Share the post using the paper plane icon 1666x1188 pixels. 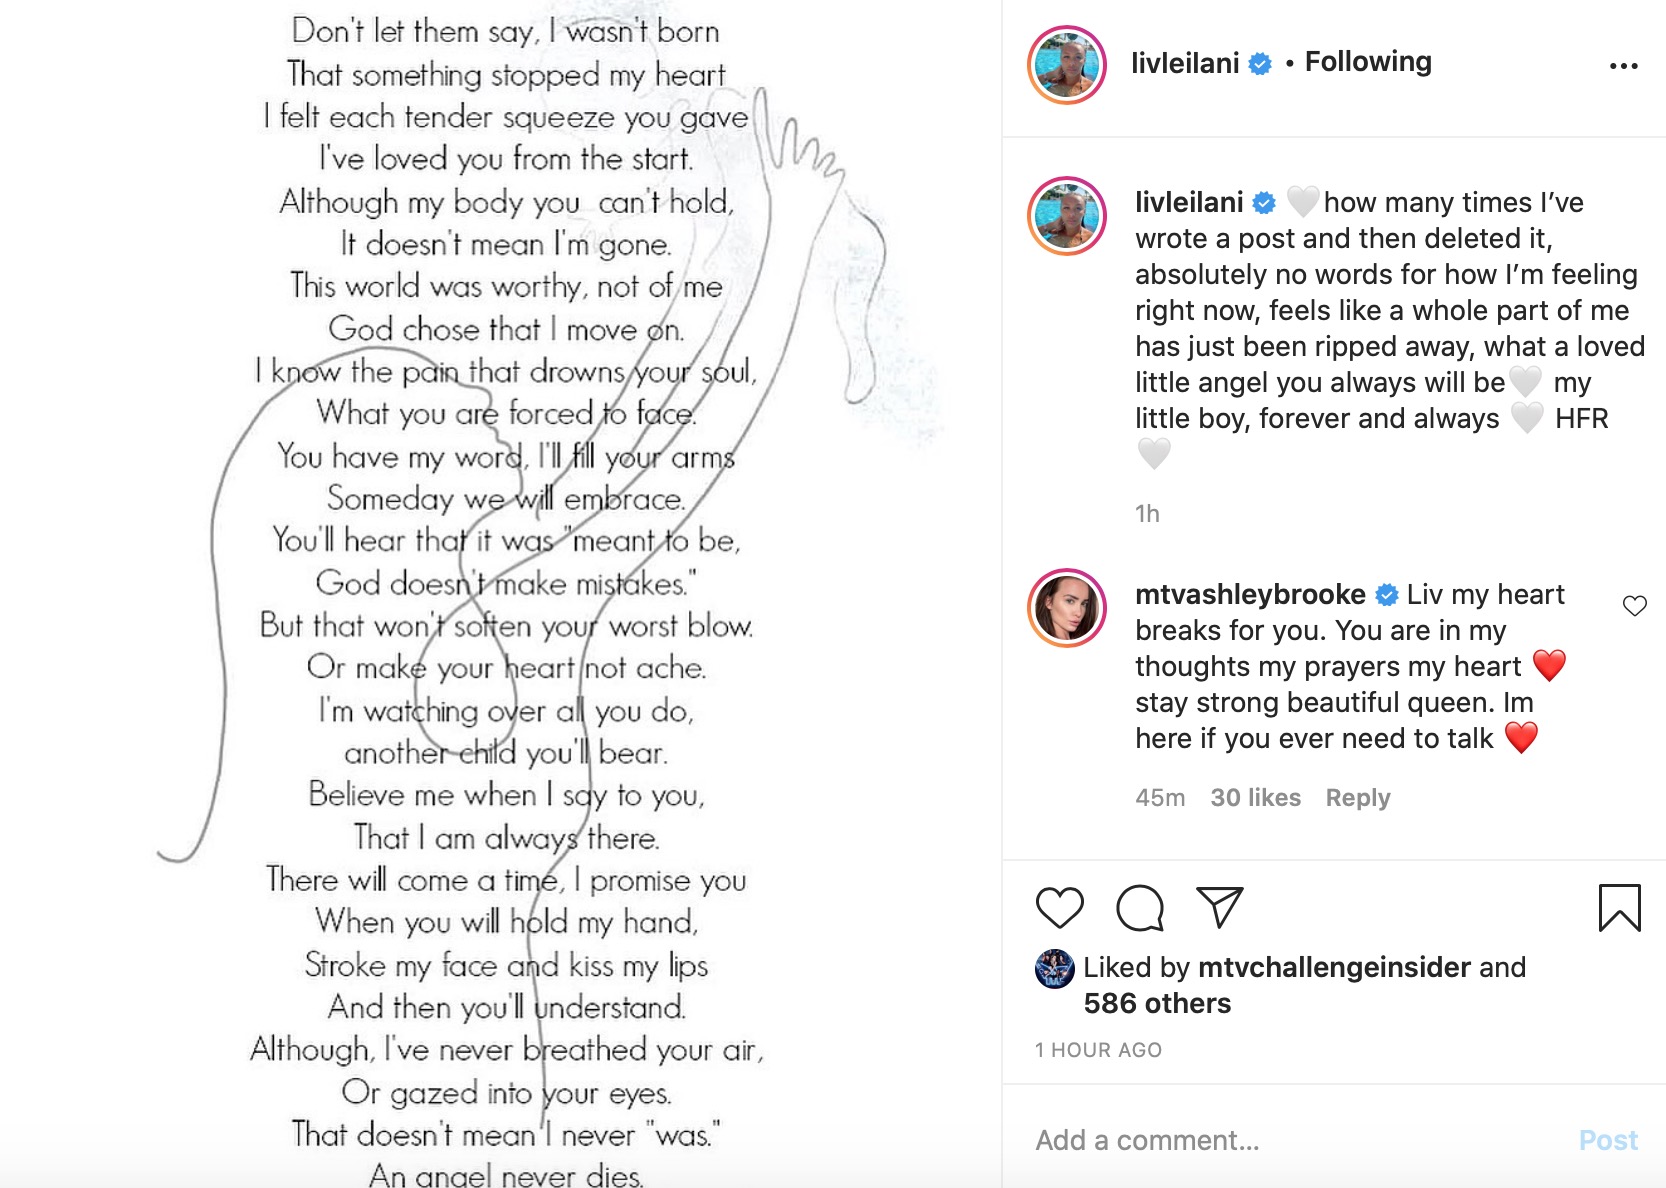tap(1219, 907)
